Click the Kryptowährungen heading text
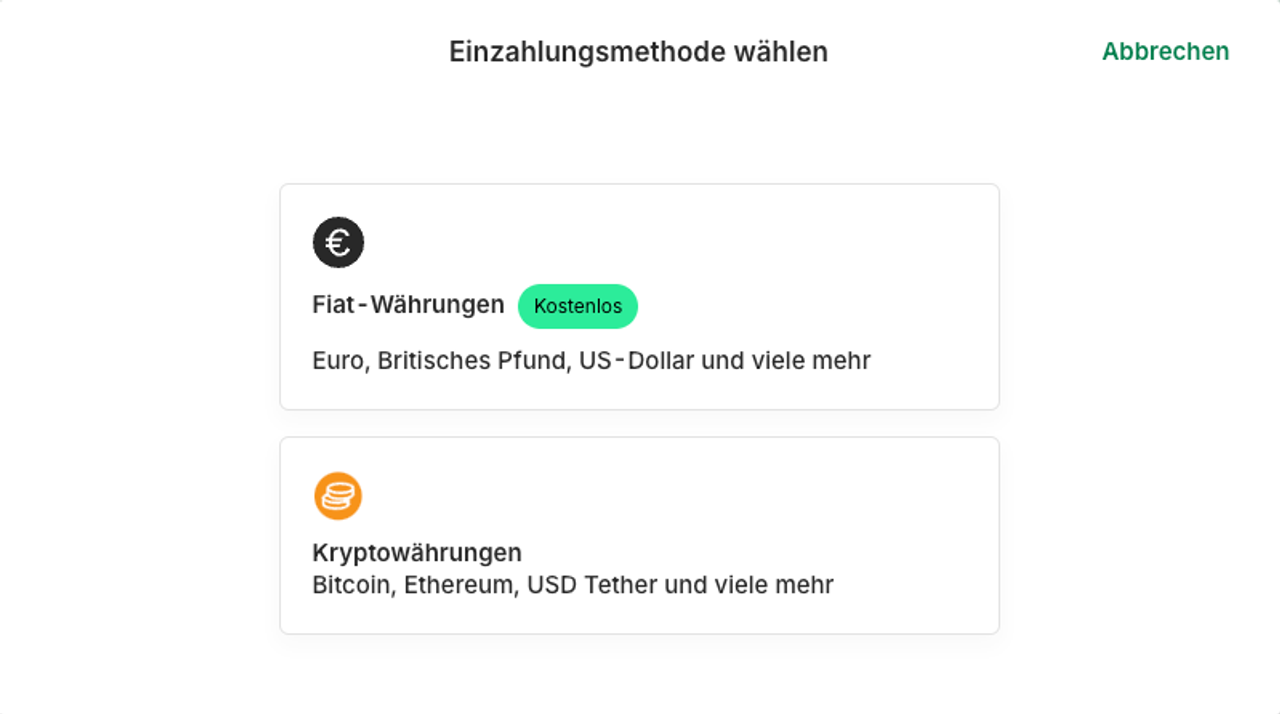 click(417, 553)
